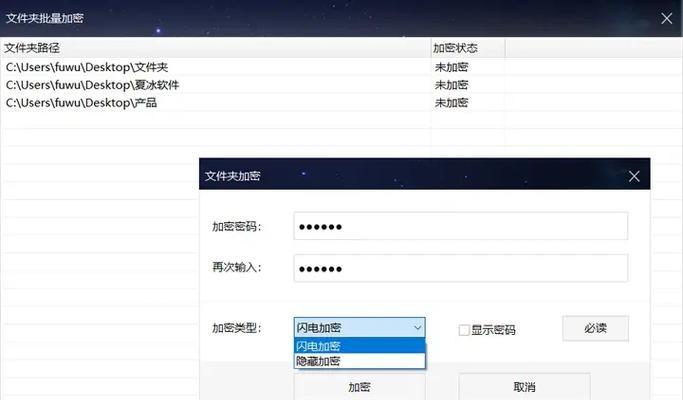Confirm with the 加密 button
Screen dimensions: 683x400
[x=359, y=386]
